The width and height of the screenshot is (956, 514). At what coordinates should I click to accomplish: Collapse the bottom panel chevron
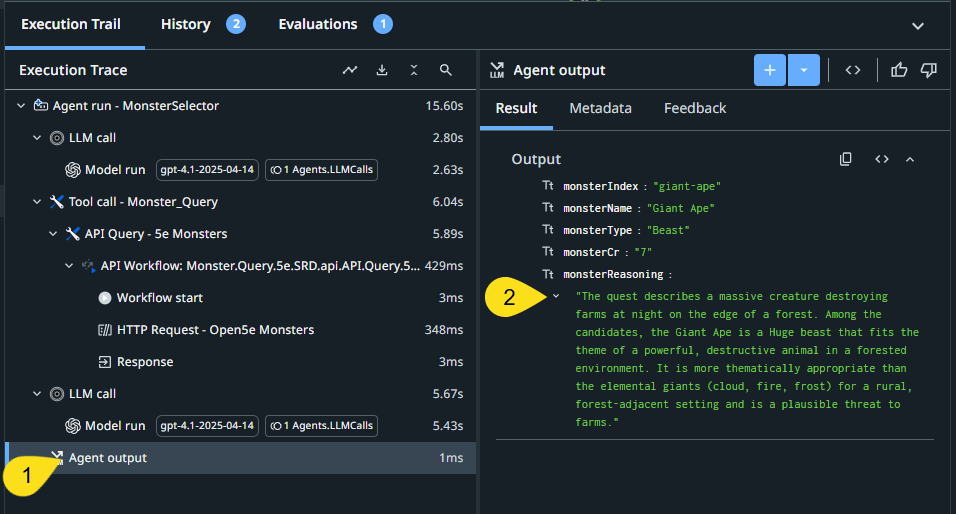[x=918, y=26]
